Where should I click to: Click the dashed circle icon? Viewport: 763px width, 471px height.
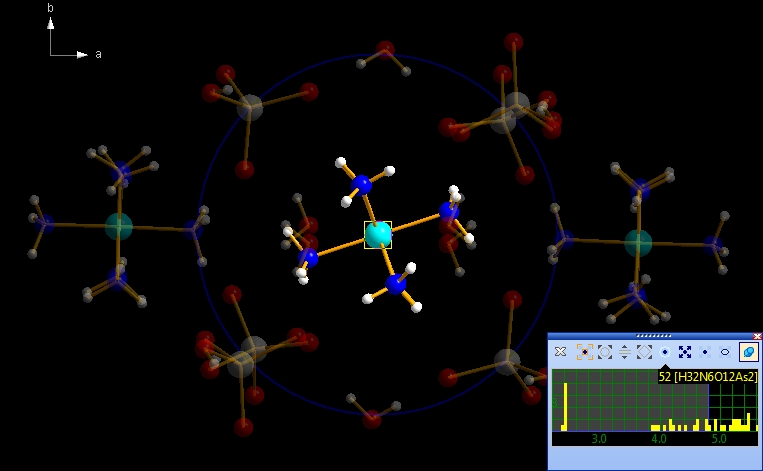pos(605,352)
